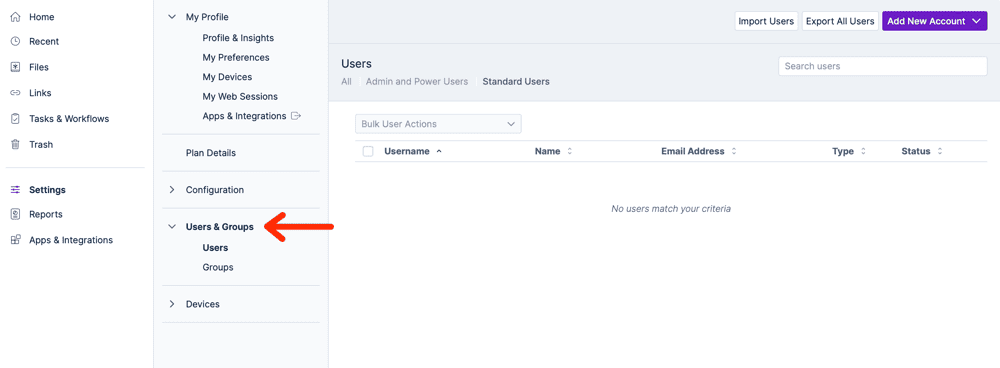The image size is (1000, 368).
Task: Open Tasks & Workflows page
Action: [x=69, y=119]
